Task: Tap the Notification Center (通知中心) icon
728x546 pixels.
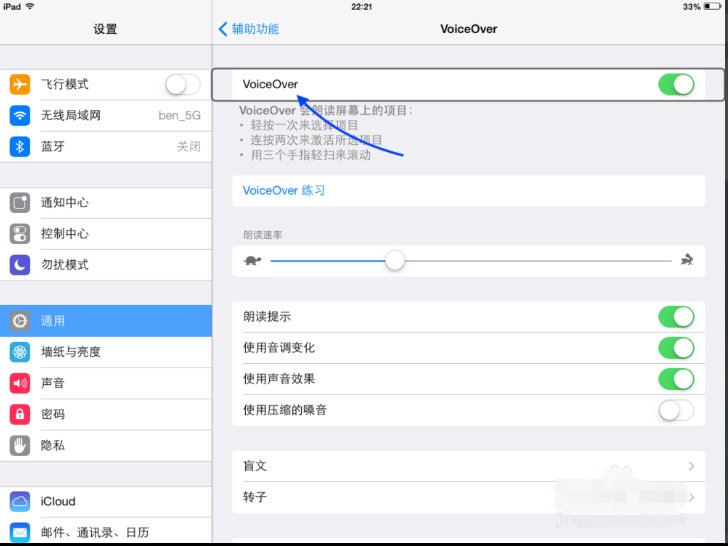Action: pos(20,202)
